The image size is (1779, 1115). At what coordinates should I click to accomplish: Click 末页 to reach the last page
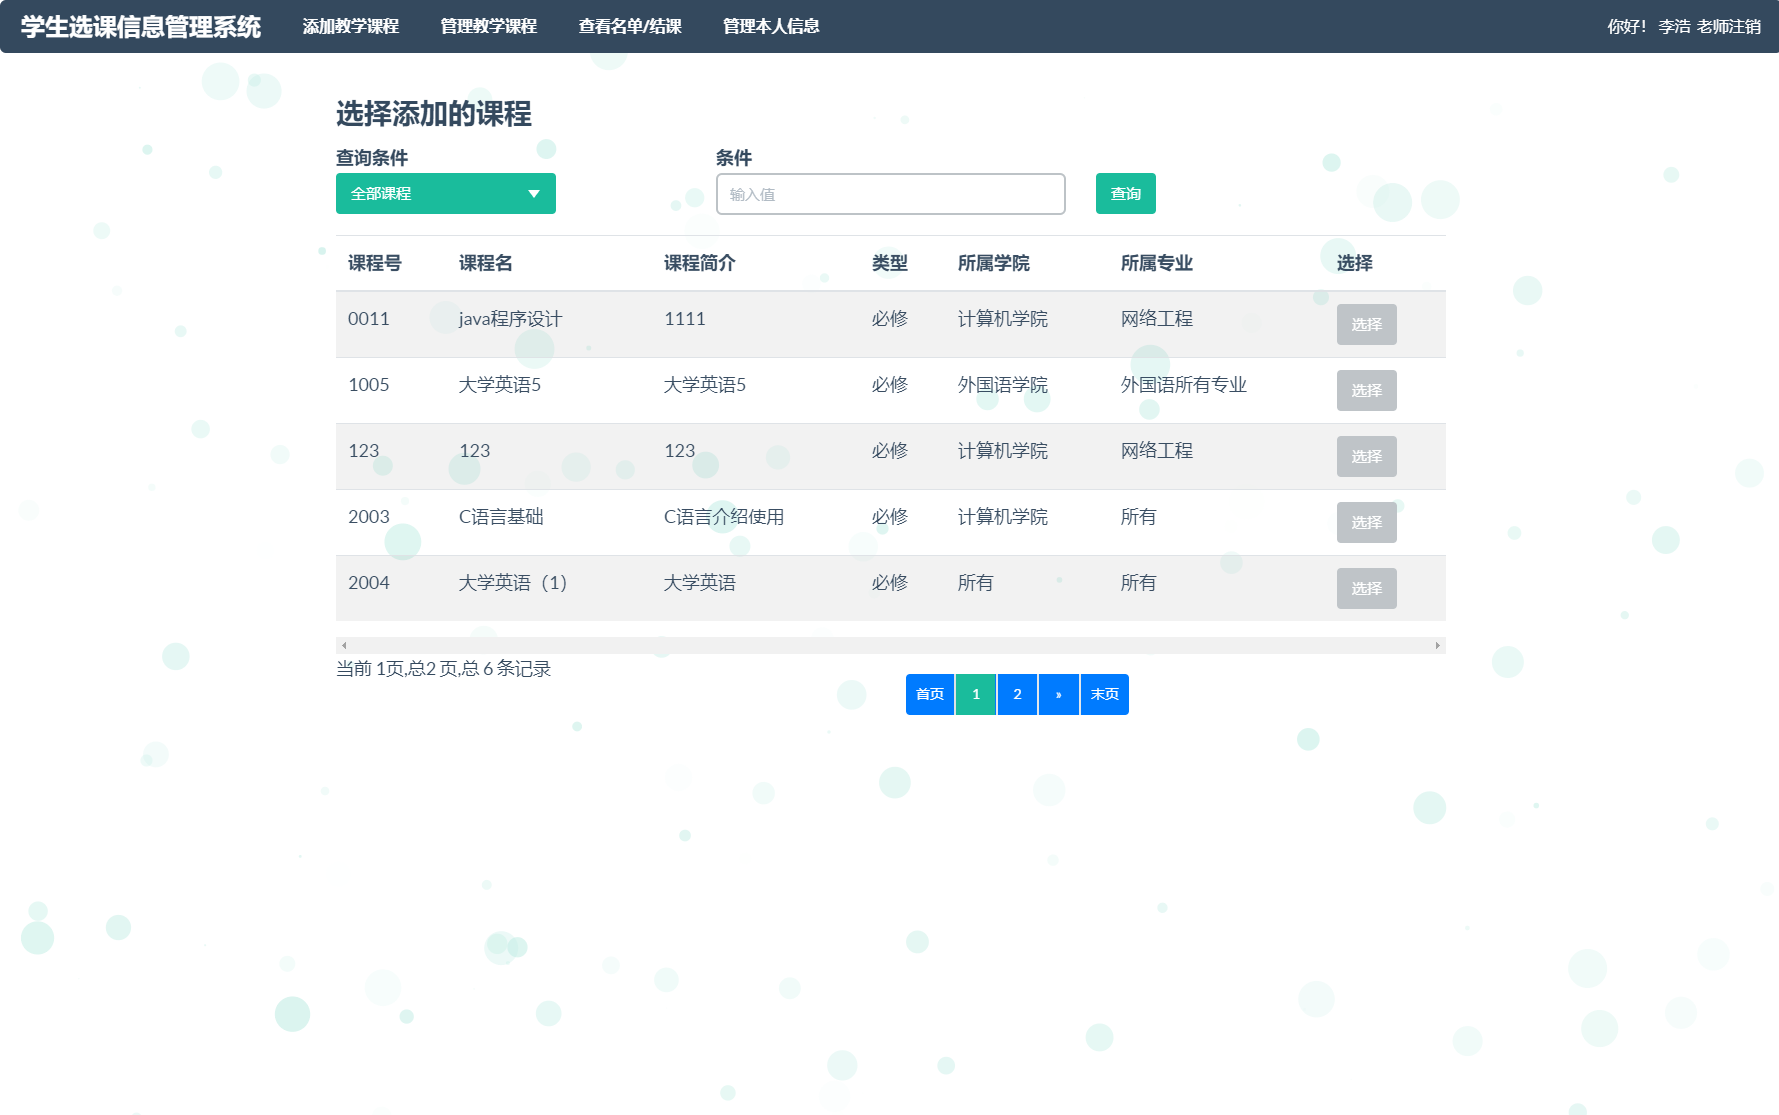pyautogui.click(x=1104, y=694)
